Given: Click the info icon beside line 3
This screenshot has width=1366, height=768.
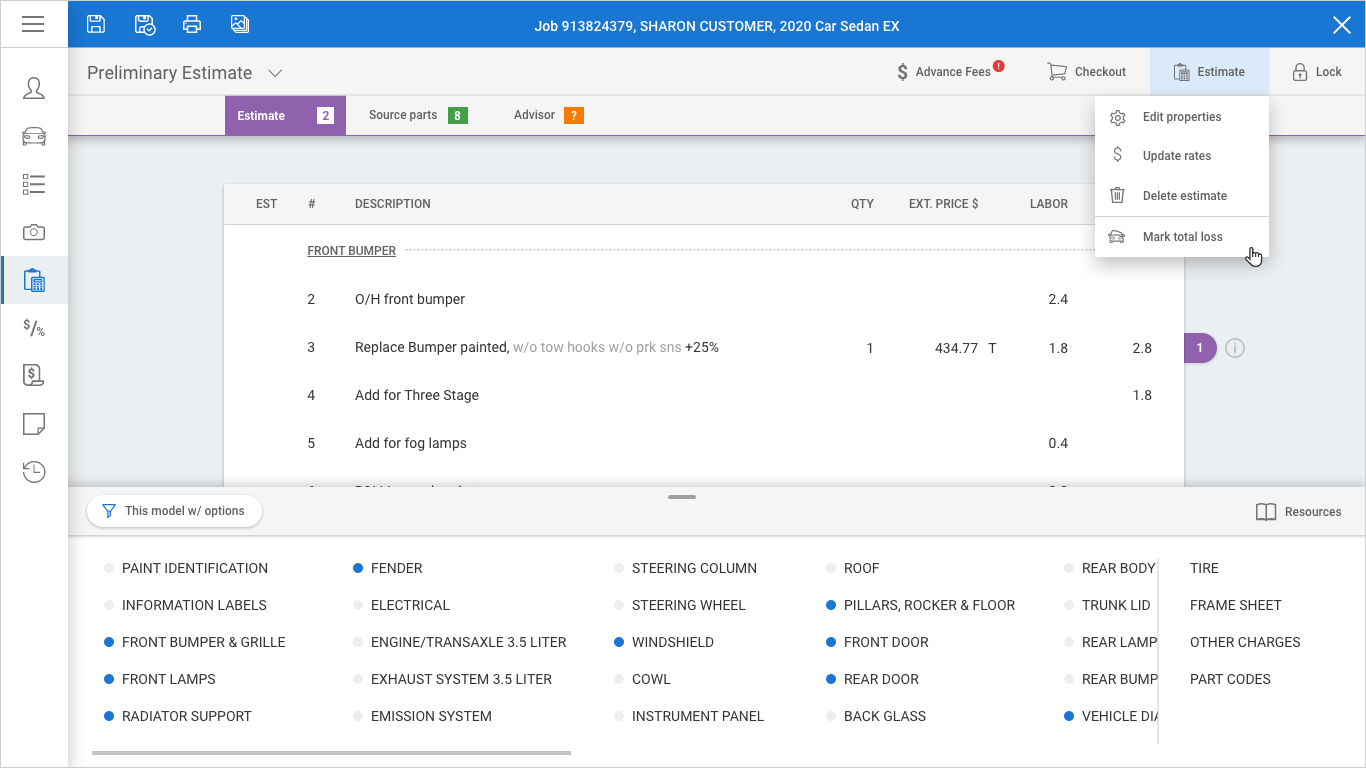Looking at the screenshot, I should (1235, 348).
